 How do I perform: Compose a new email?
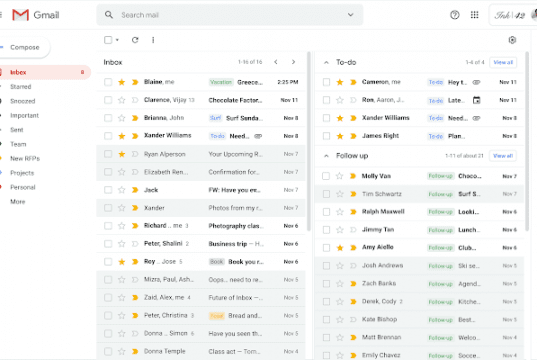24,47
